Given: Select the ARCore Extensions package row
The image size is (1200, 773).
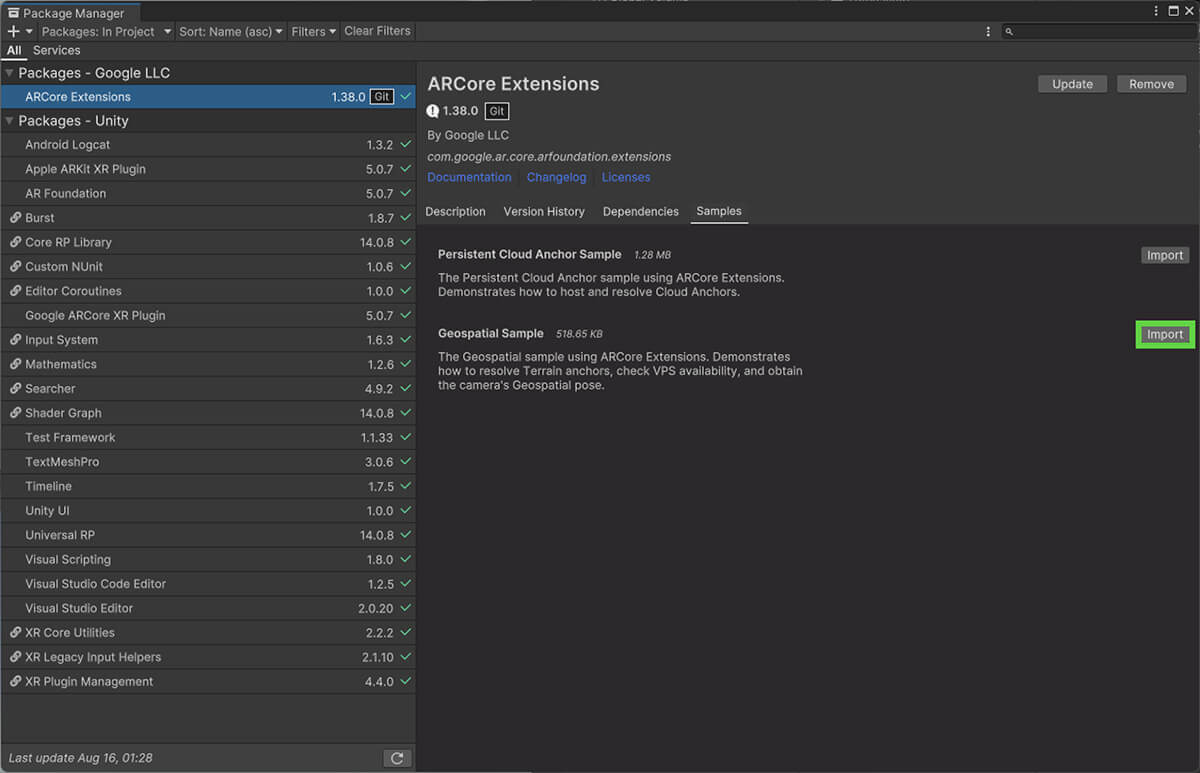Looking at the screenshot, I should pos(208,97).
